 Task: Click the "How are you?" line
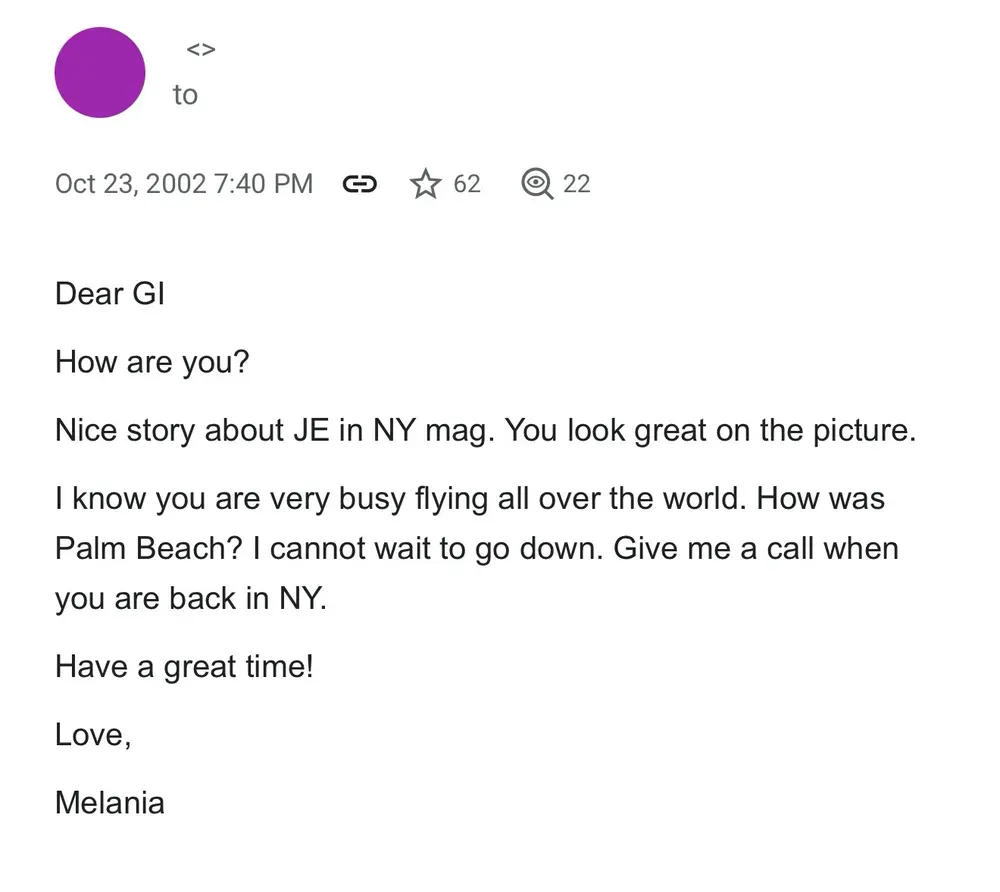click(151, 361)
